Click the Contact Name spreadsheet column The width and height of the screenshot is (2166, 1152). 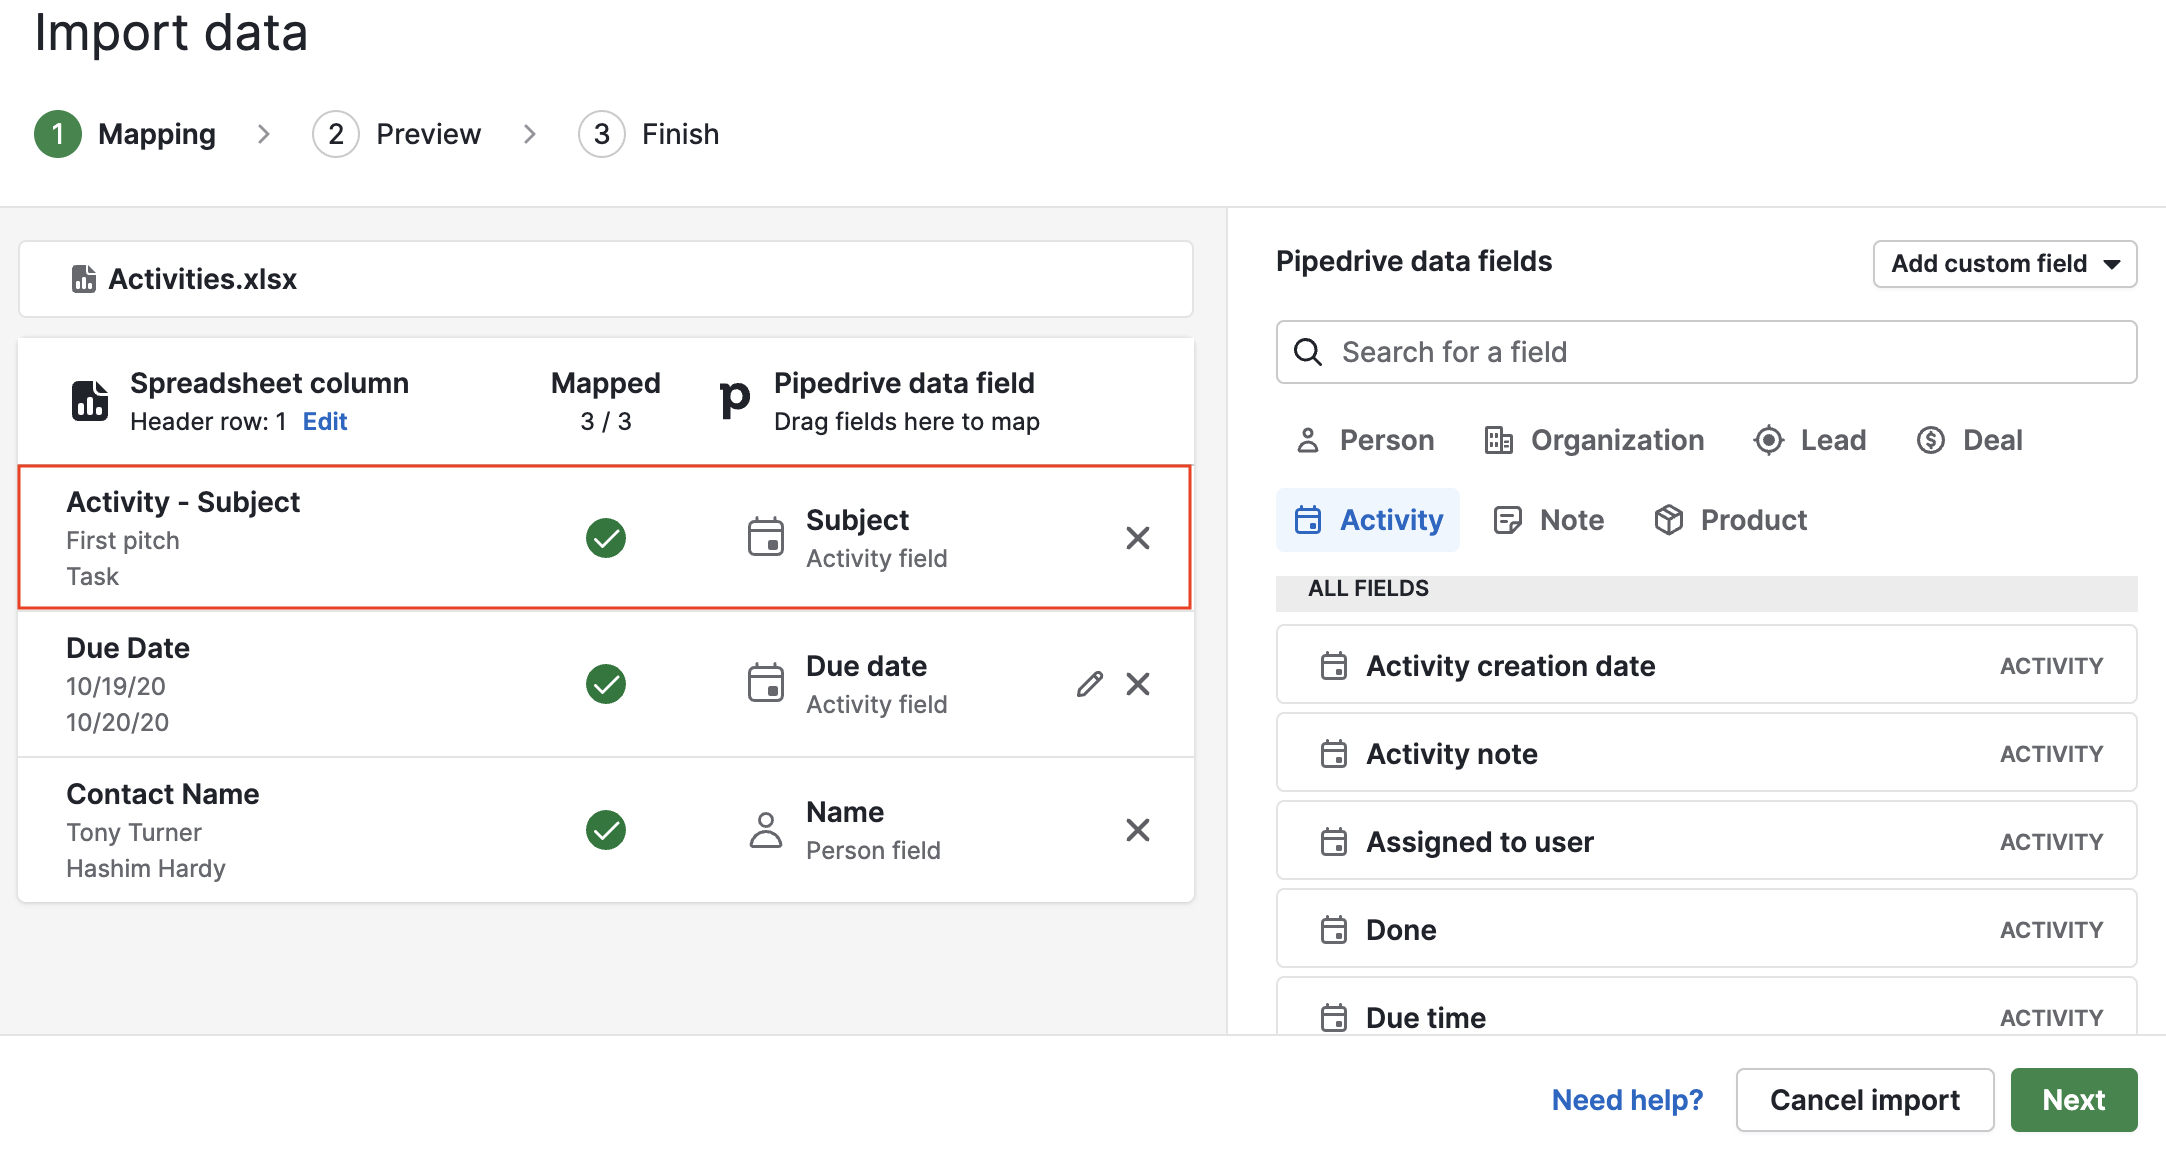pyautogui.click(x=163, y=794)
